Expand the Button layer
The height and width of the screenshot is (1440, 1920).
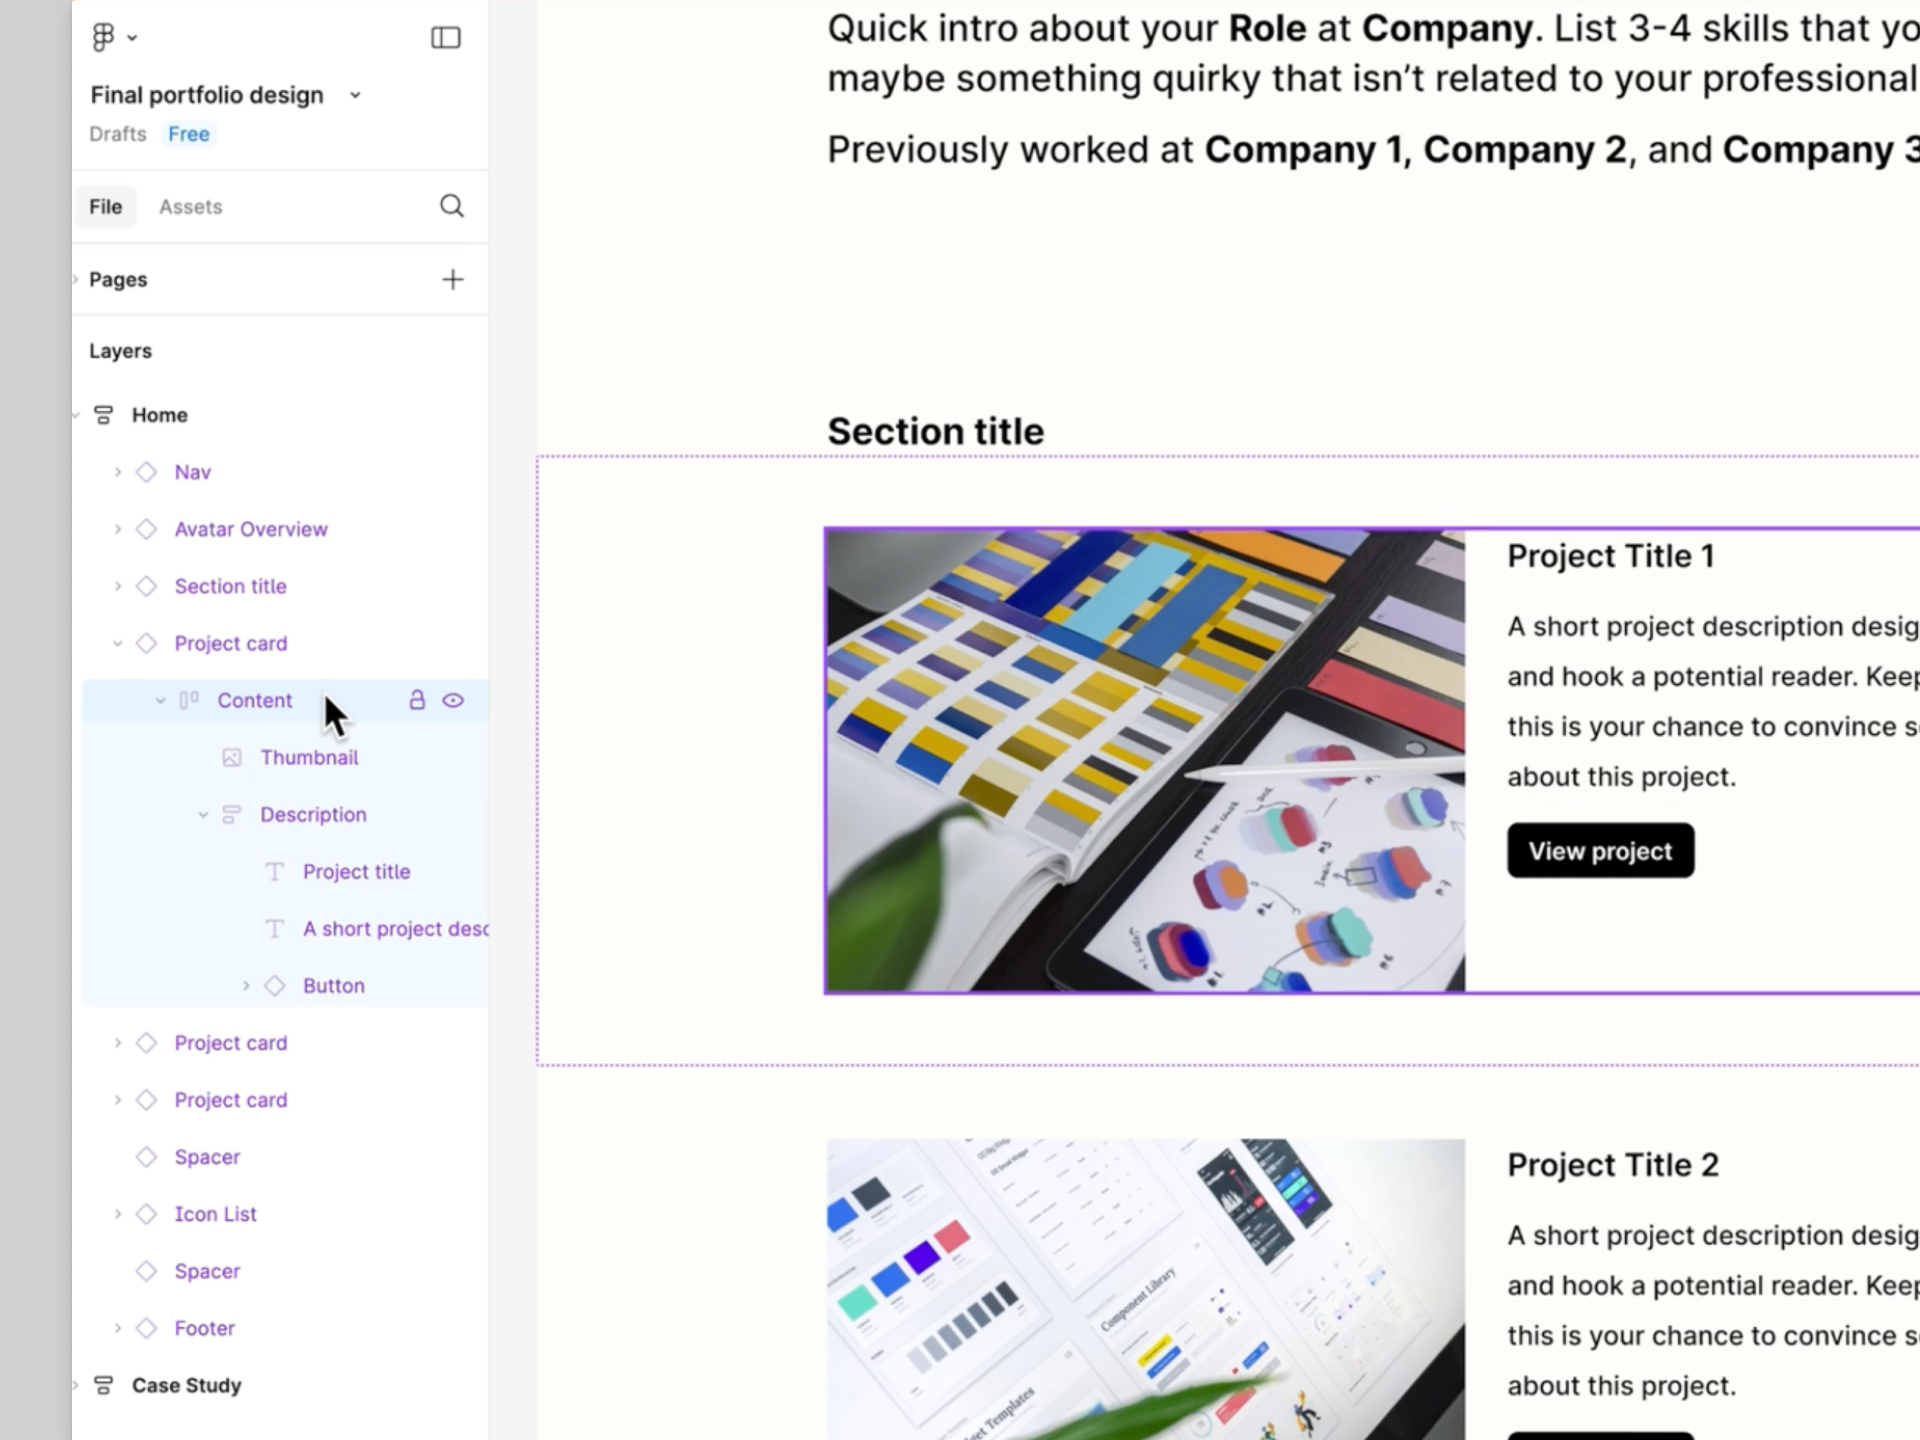click(x=246, y=986)
